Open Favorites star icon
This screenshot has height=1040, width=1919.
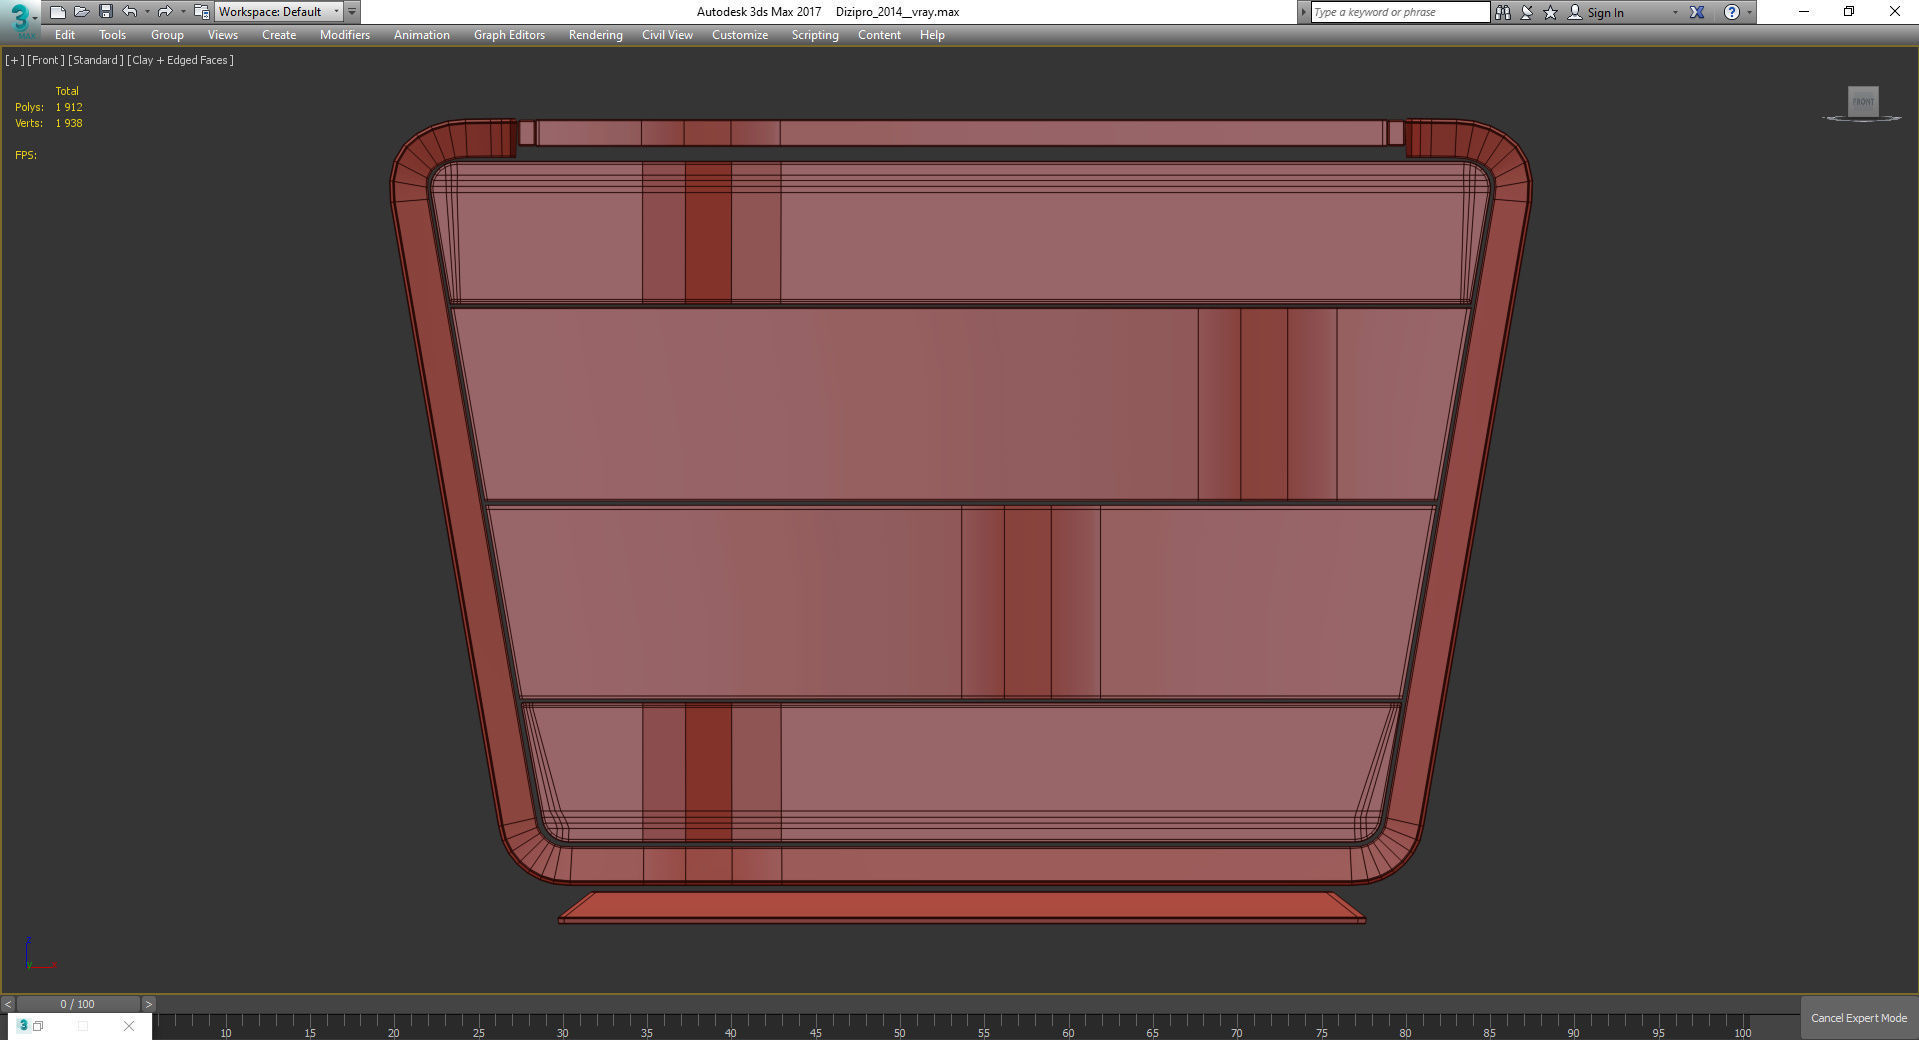pos(1551,12)
